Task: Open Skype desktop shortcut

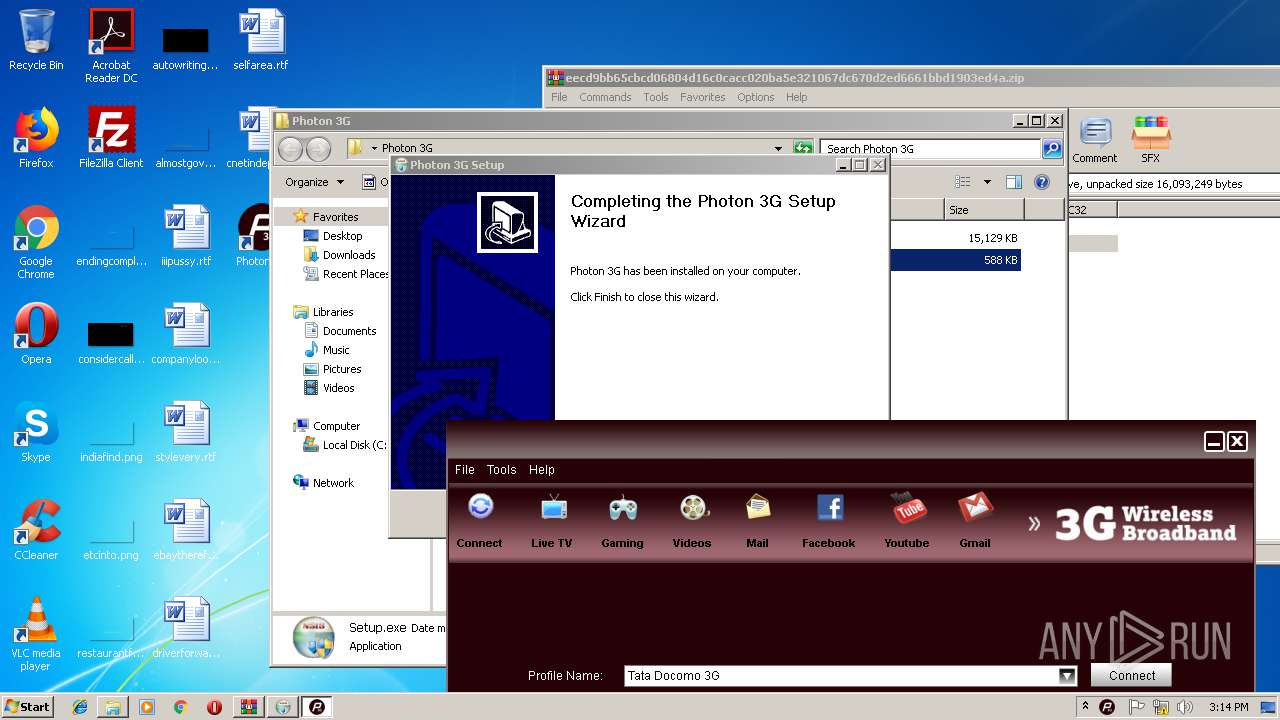Action: (36, 432)
